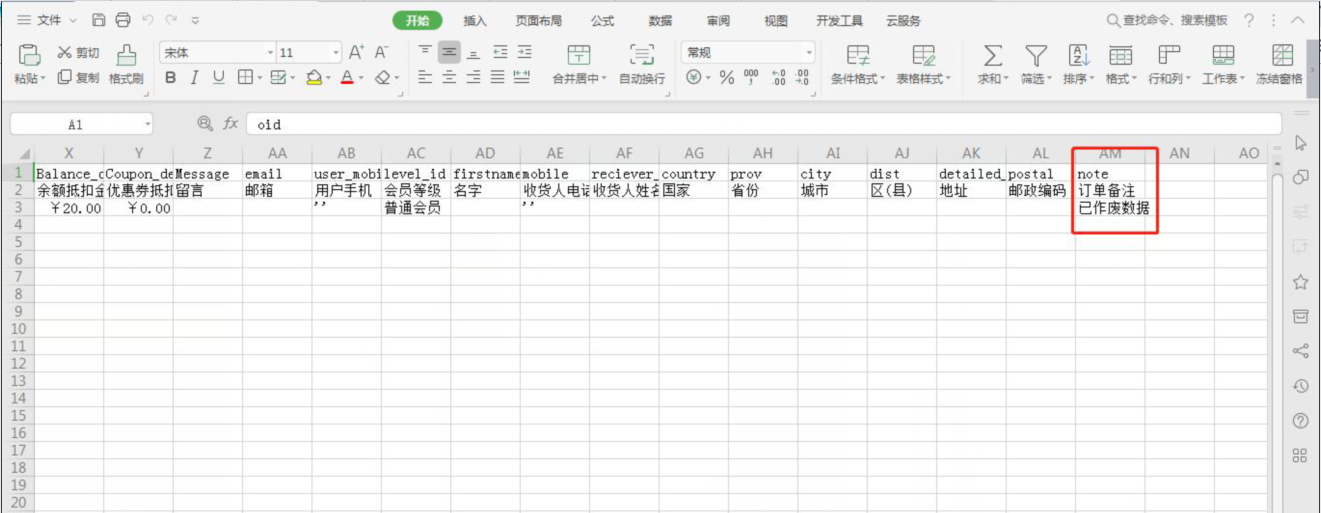Expand the font size dropdown showing 11
Screen dimensions: 1321x513
point(336,53)
